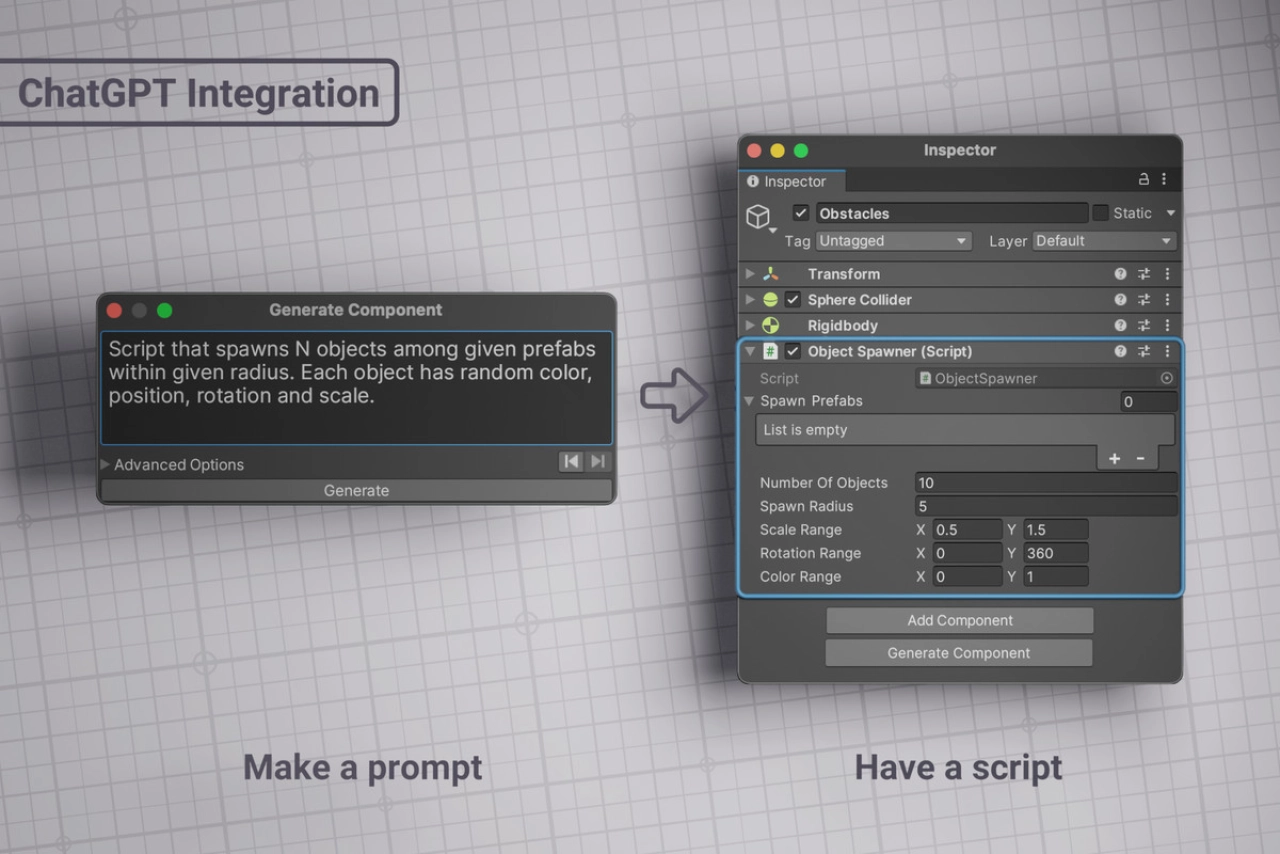The image size is (1280, 854).
Task: Expand the Sphere Collider component
Action: (x=750, y=300)
